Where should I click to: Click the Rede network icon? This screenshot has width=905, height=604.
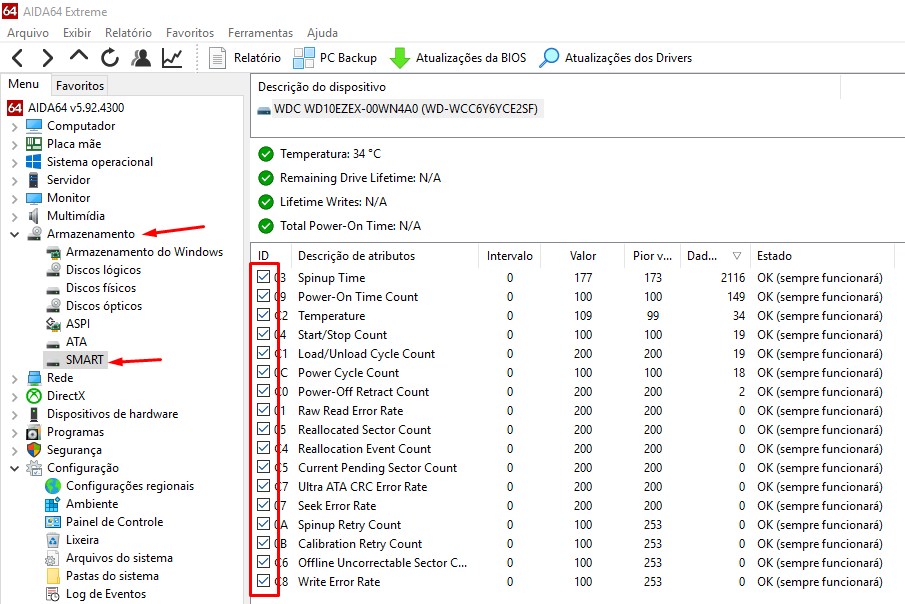point(34,378)
